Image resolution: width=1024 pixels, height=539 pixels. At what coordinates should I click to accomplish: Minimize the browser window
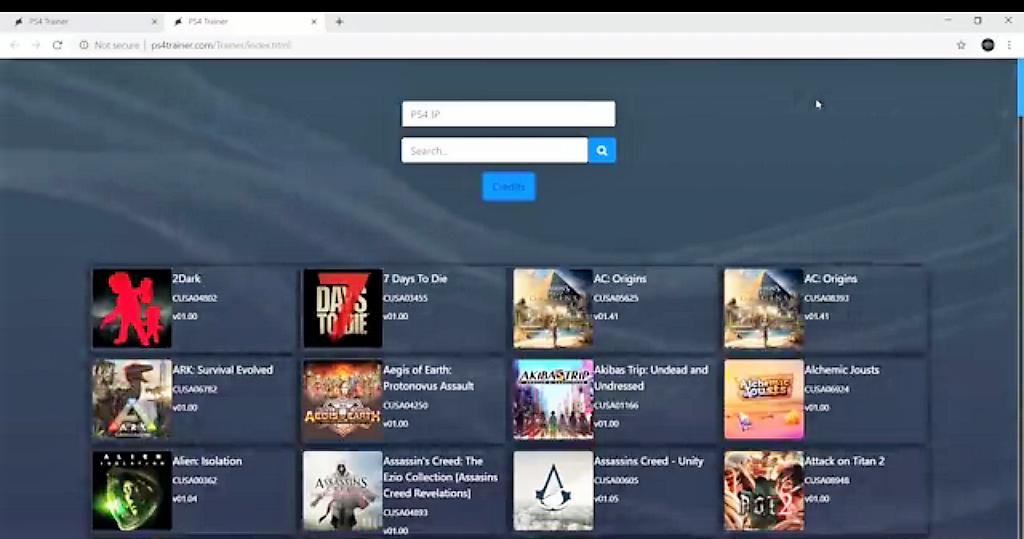[948, 21]
